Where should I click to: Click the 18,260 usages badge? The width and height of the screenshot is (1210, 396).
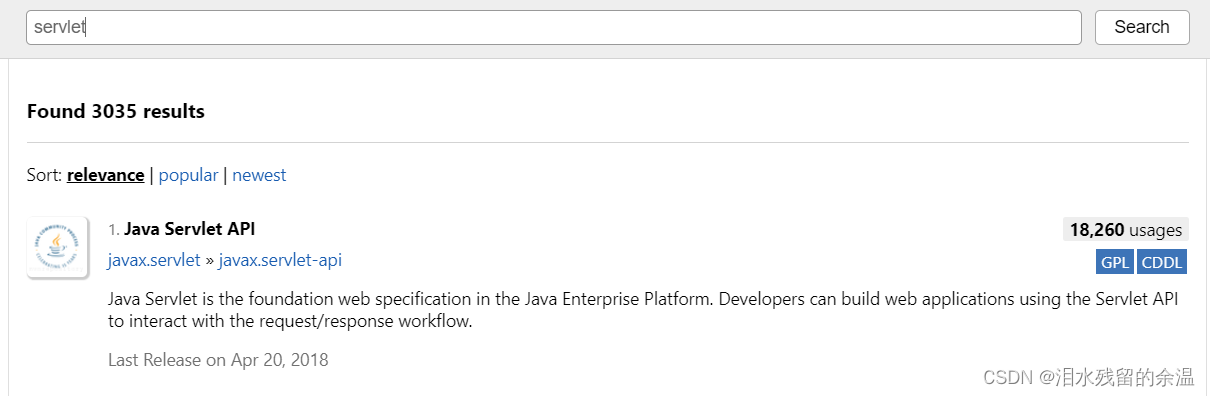pos(1126,230)
